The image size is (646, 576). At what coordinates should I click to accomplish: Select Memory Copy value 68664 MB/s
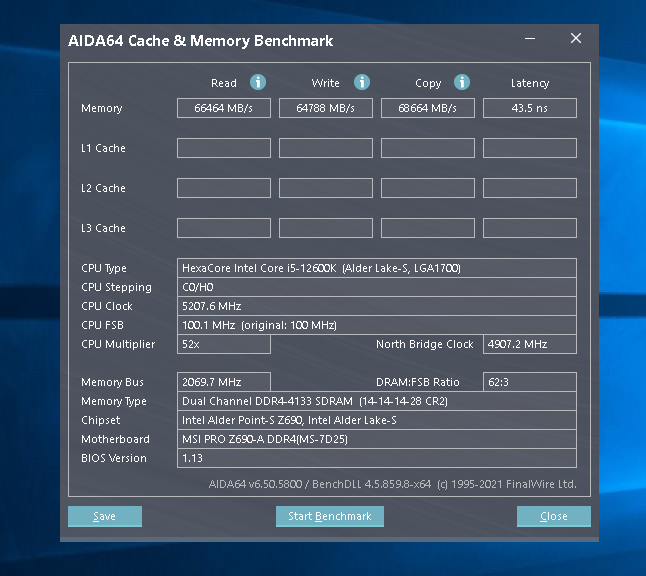click(x=428, y=108)
